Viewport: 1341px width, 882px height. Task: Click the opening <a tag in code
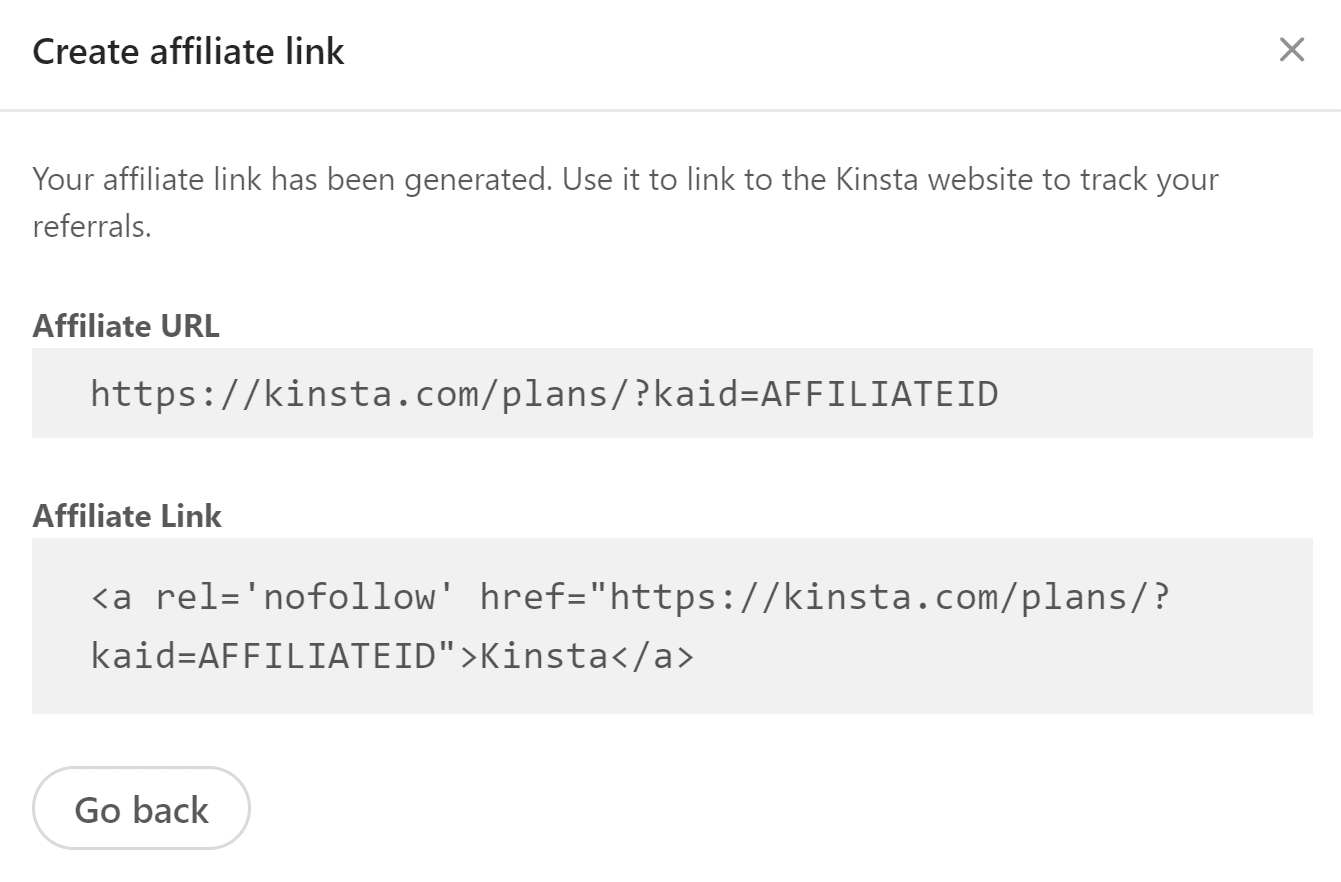click(111, 598)
